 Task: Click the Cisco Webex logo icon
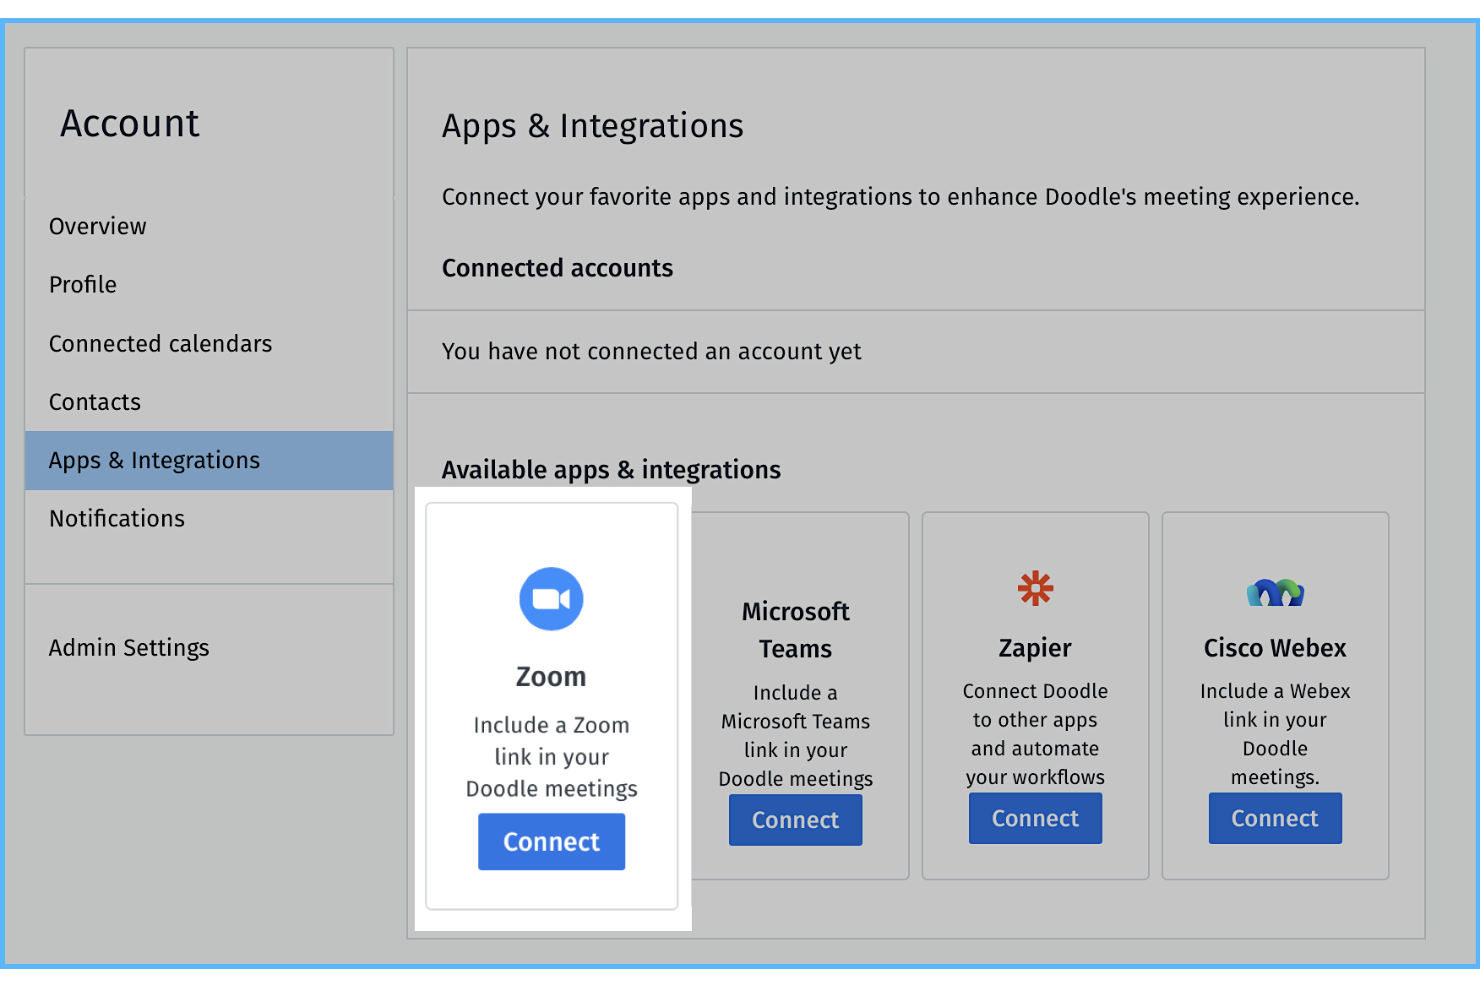coord(1275,593)
